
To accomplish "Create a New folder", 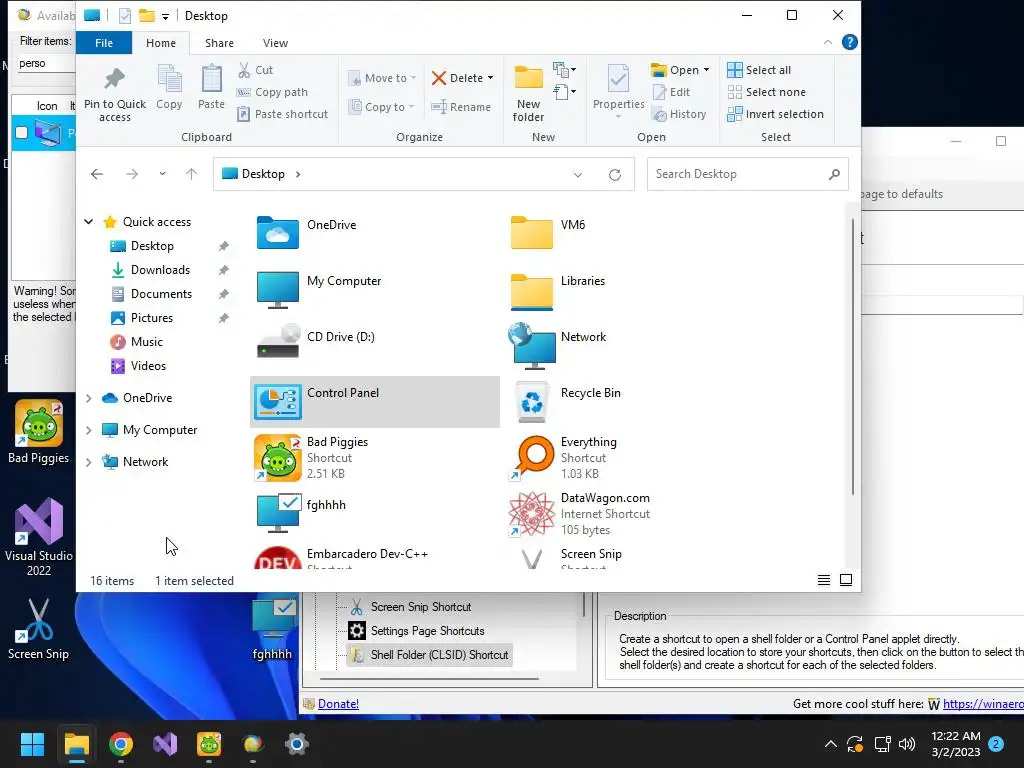I will (528, 93).
